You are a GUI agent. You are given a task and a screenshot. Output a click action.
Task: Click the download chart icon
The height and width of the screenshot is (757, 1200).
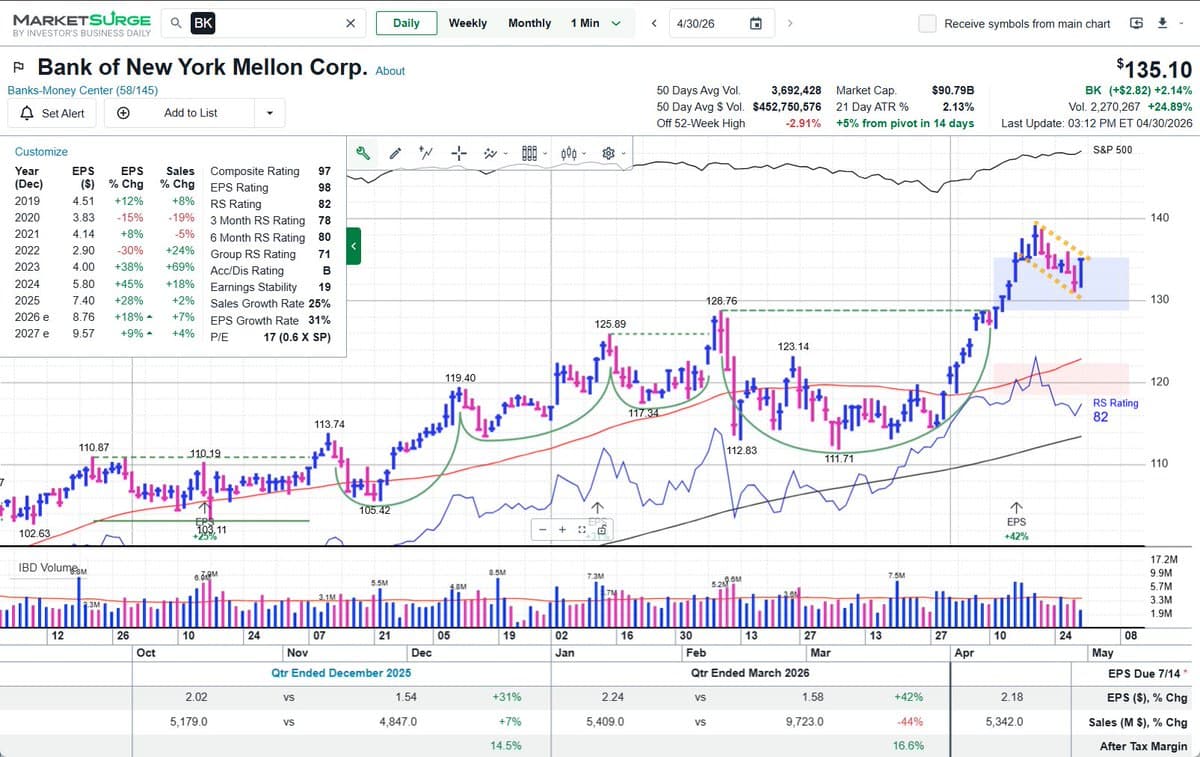tap(1161, 23)
